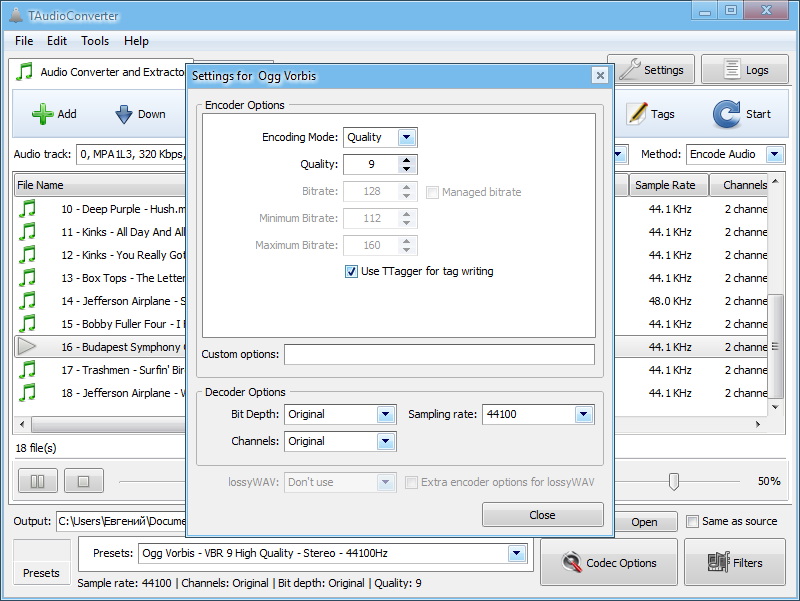The width and height of the screenshot is (800, 601).
Task: Toggle Extra encoder options for lossyWAV checkbox
Action: click(x=411, y=482)
